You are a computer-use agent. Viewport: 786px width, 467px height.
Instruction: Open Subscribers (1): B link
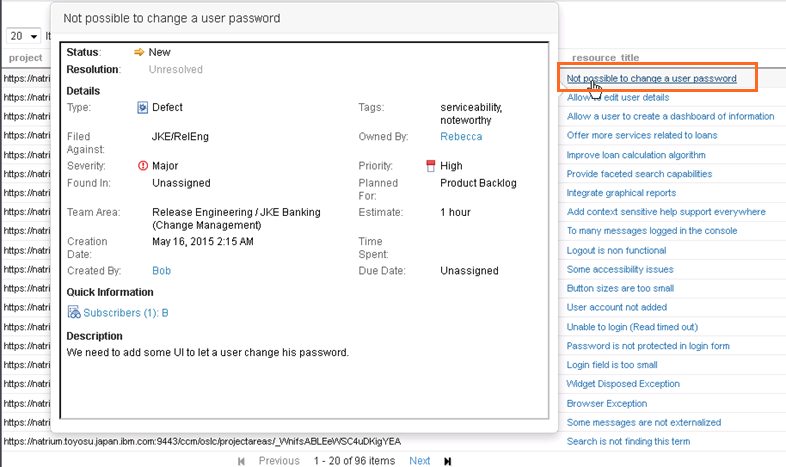125,313
